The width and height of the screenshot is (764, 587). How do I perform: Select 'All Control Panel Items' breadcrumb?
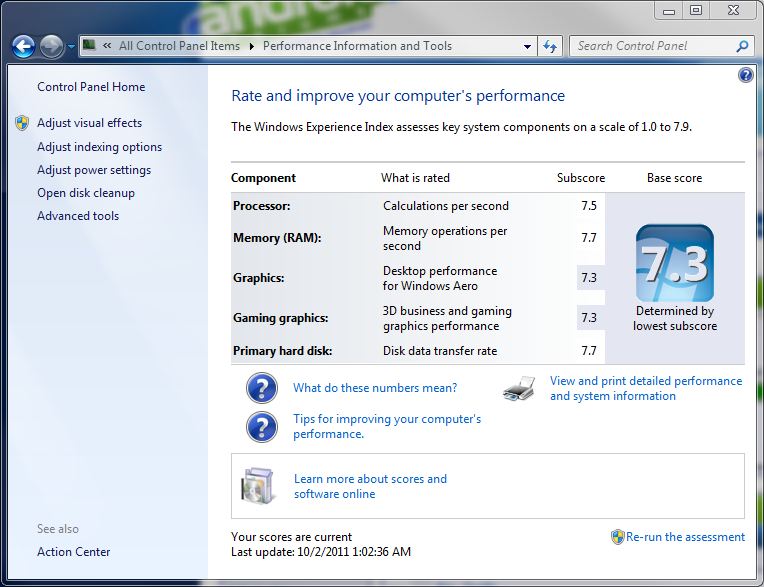[179, 46]
